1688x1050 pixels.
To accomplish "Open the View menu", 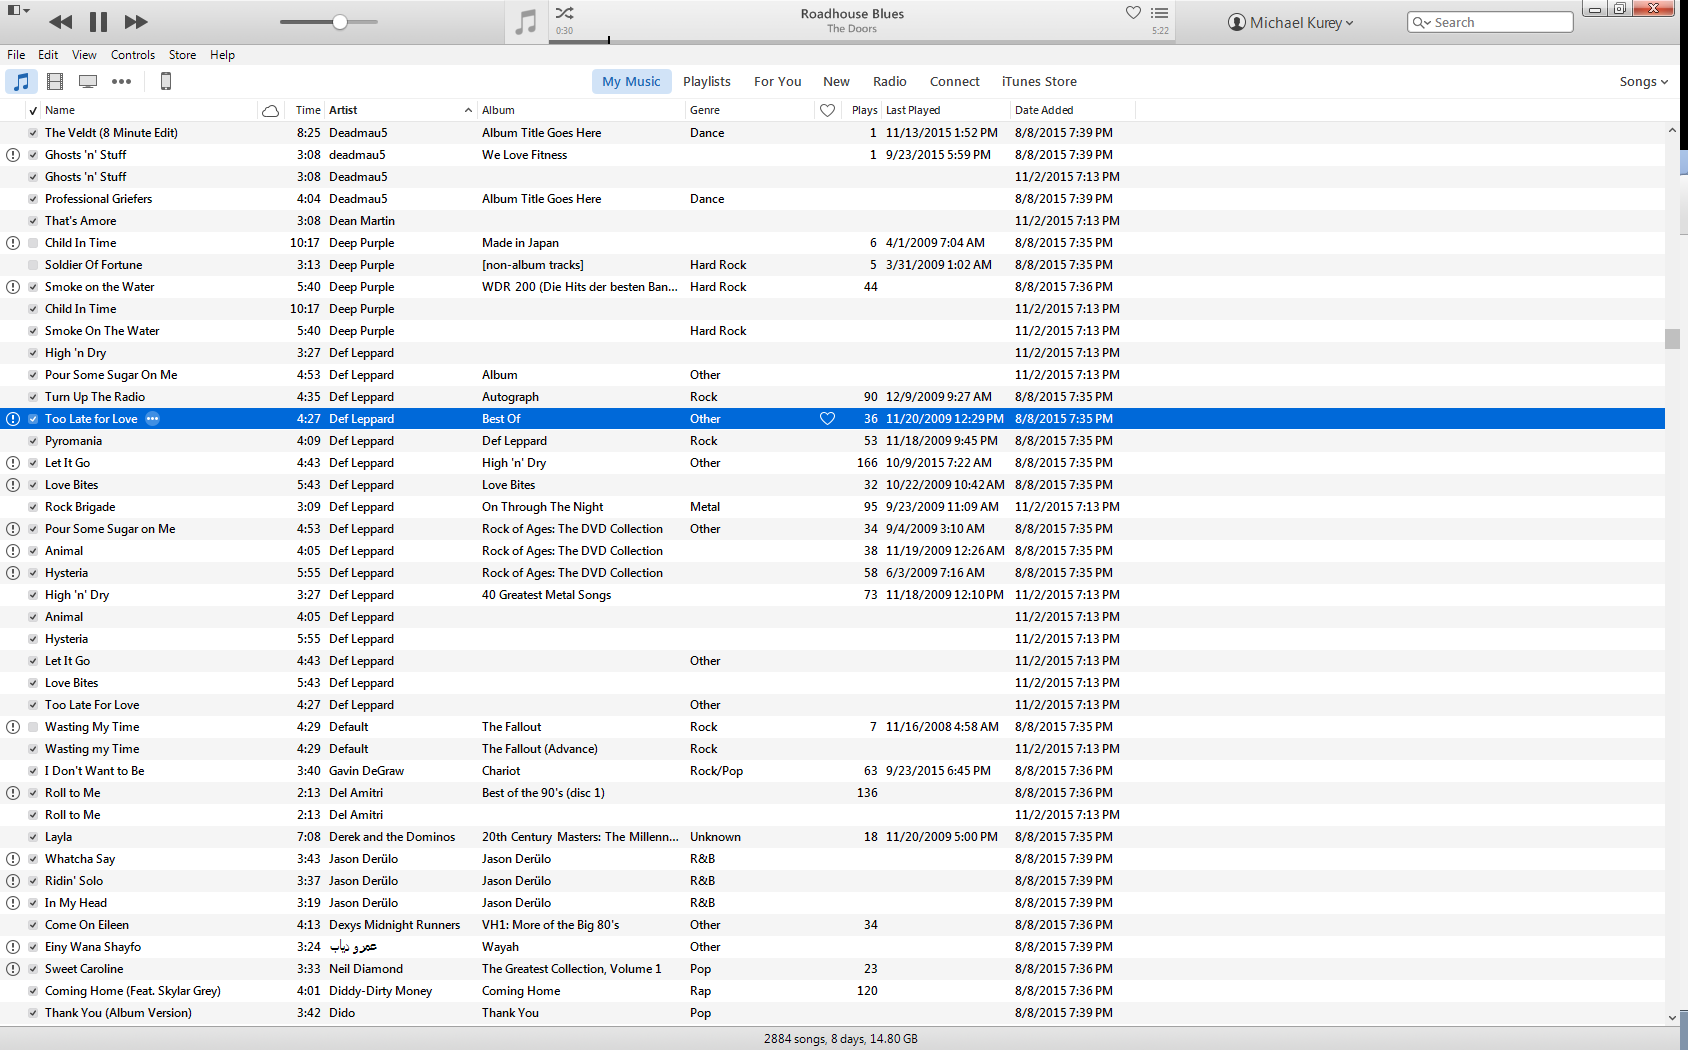I will [84, 55].
